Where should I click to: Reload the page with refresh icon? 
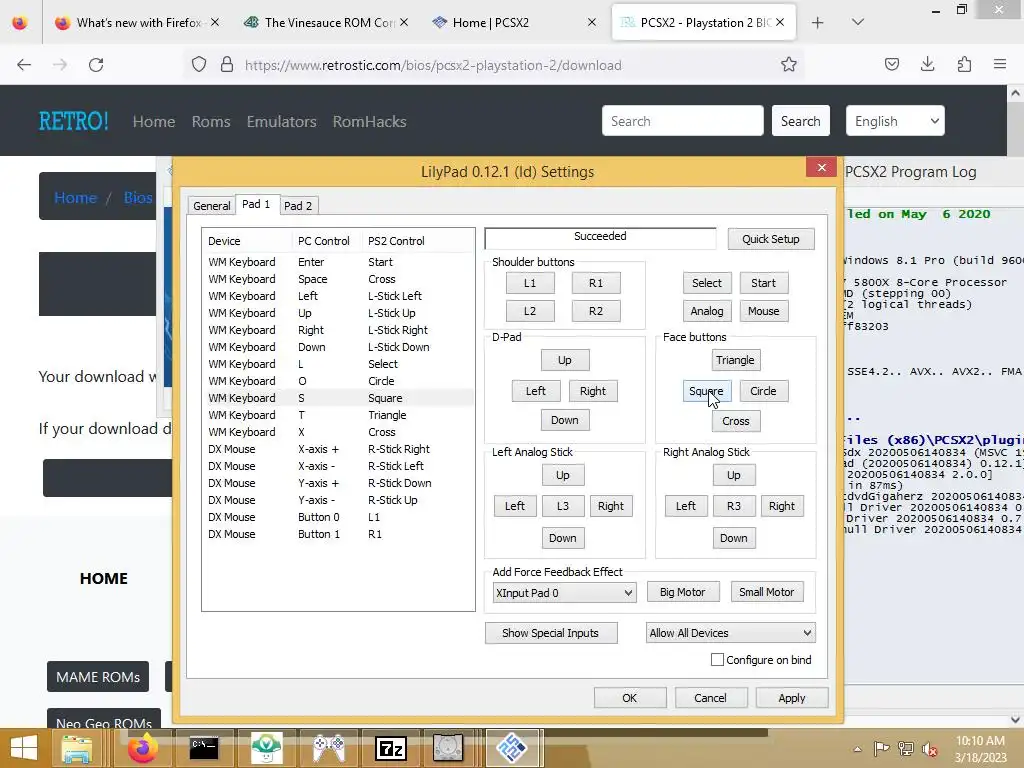[96, 65]
